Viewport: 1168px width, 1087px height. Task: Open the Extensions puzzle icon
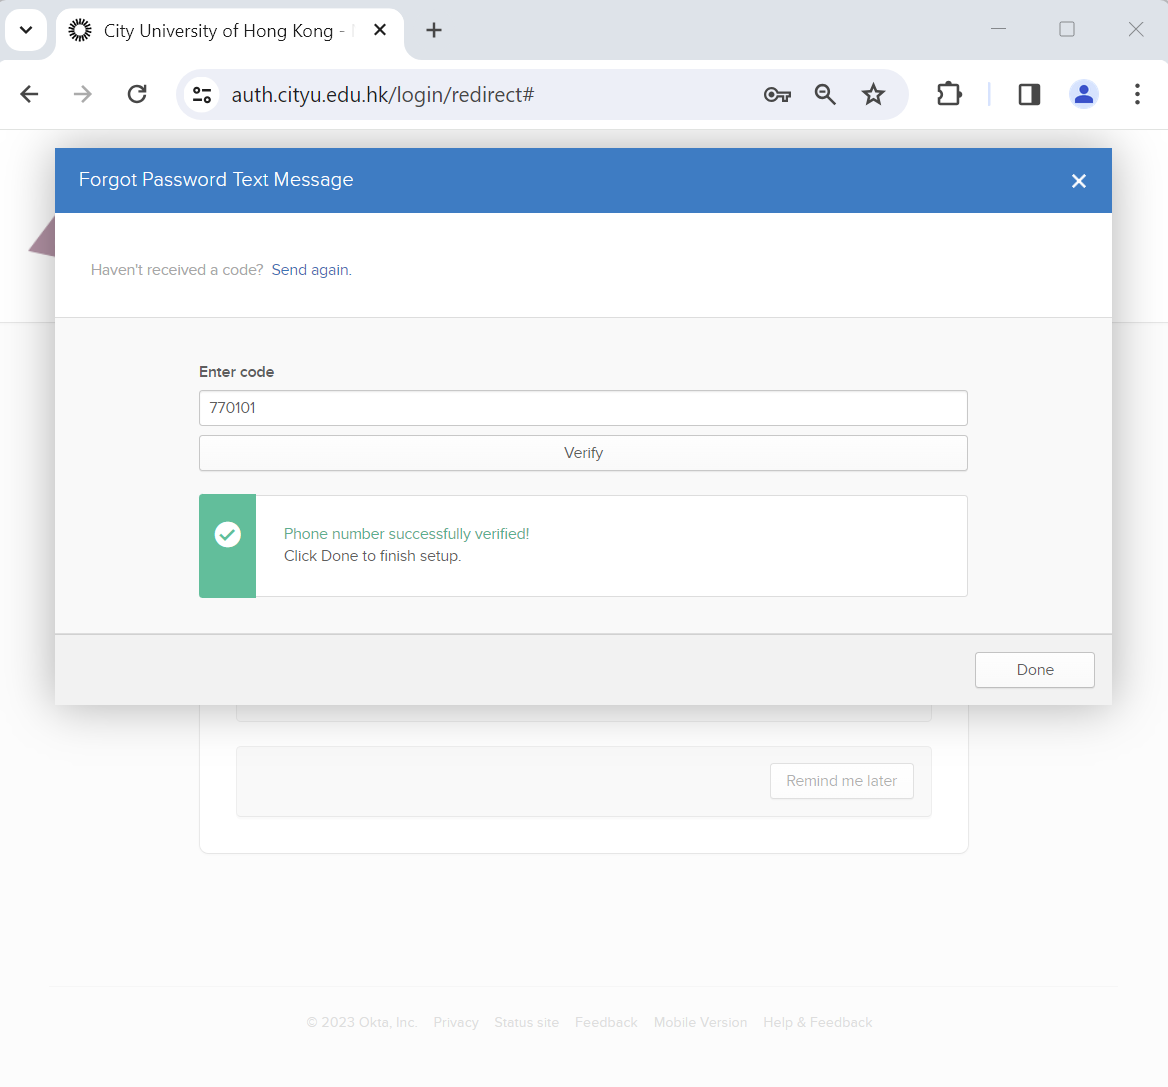(949, 94)
